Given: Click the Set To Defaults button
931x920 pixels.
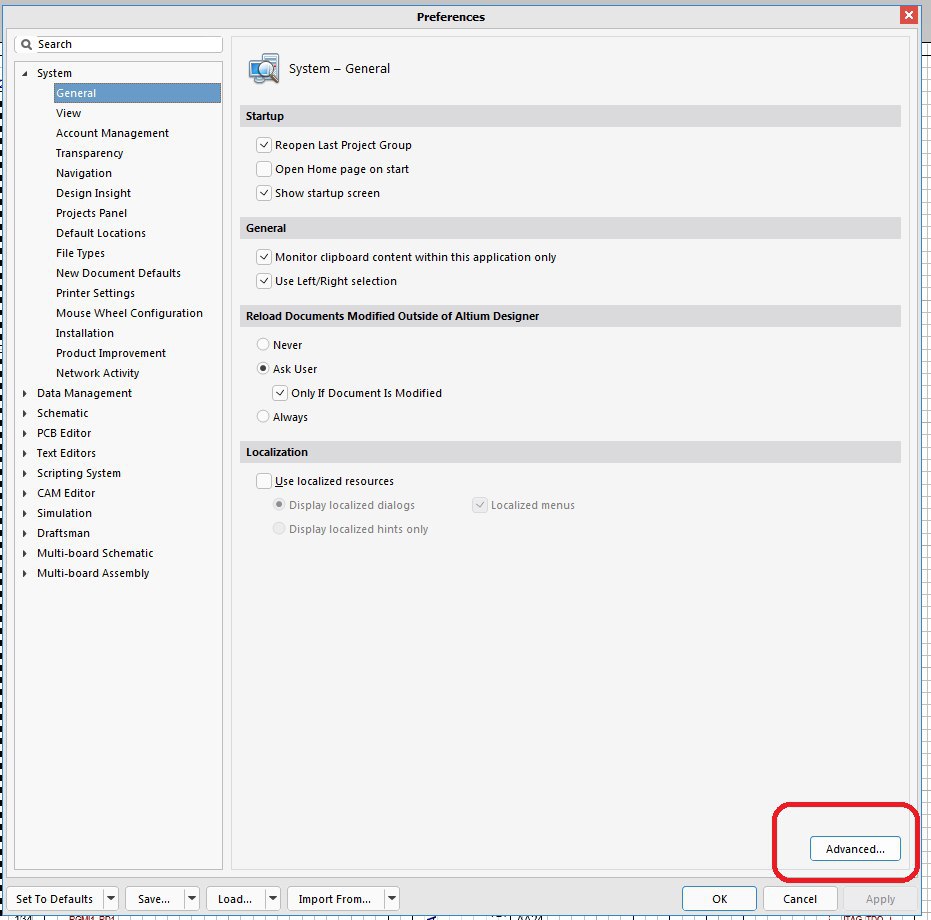Looking at the screenshot, I should coord(55,899).
